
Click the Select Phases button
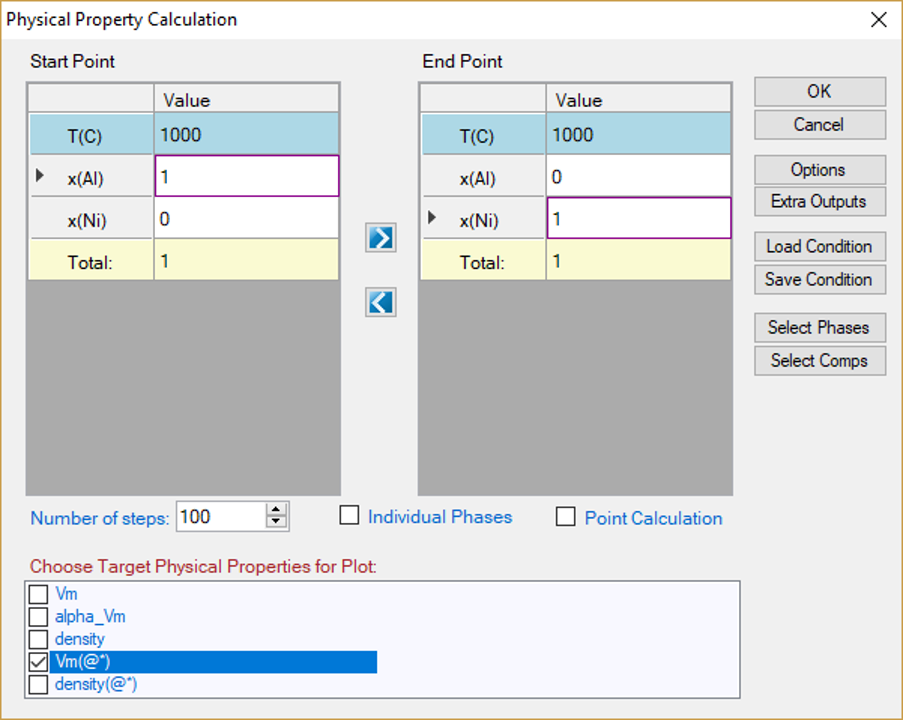click(819, 328)
